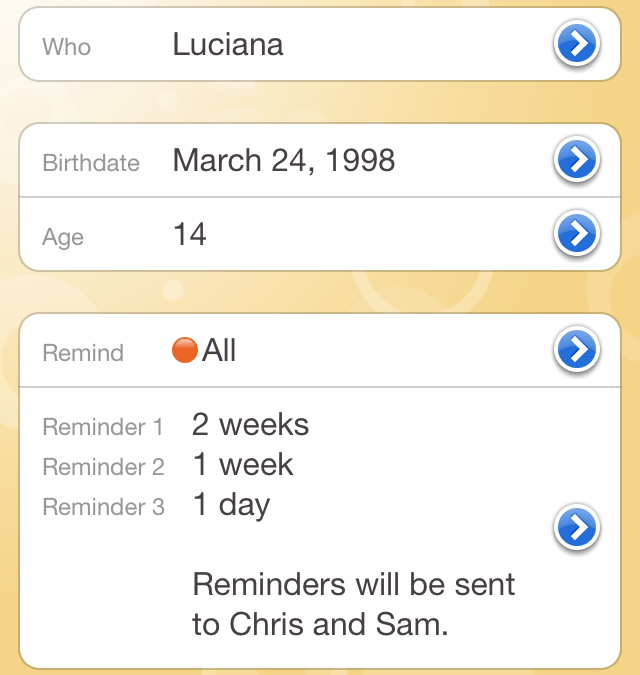The image size is (640, 675).
Task: Tap the note about Chris and Sam
Action: click(x=353, y=604)
